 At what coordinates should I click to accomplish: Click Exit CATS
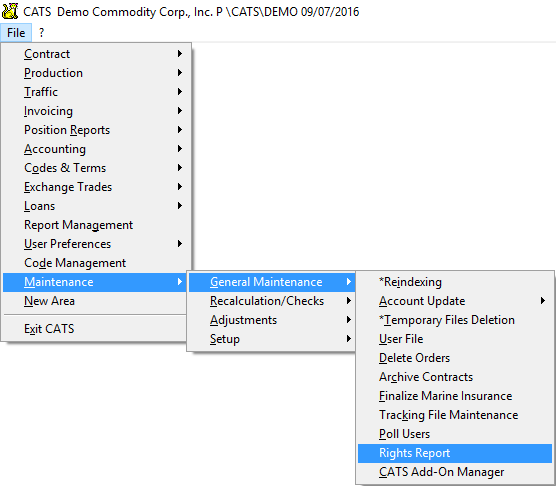(x=96, y=329)
